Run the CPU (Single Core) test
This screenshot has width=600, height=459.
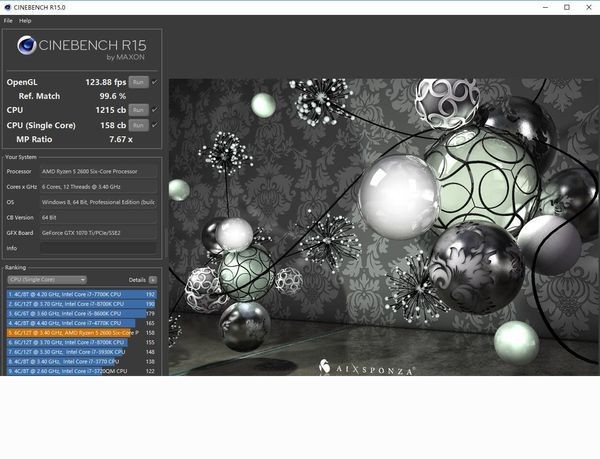139,125
